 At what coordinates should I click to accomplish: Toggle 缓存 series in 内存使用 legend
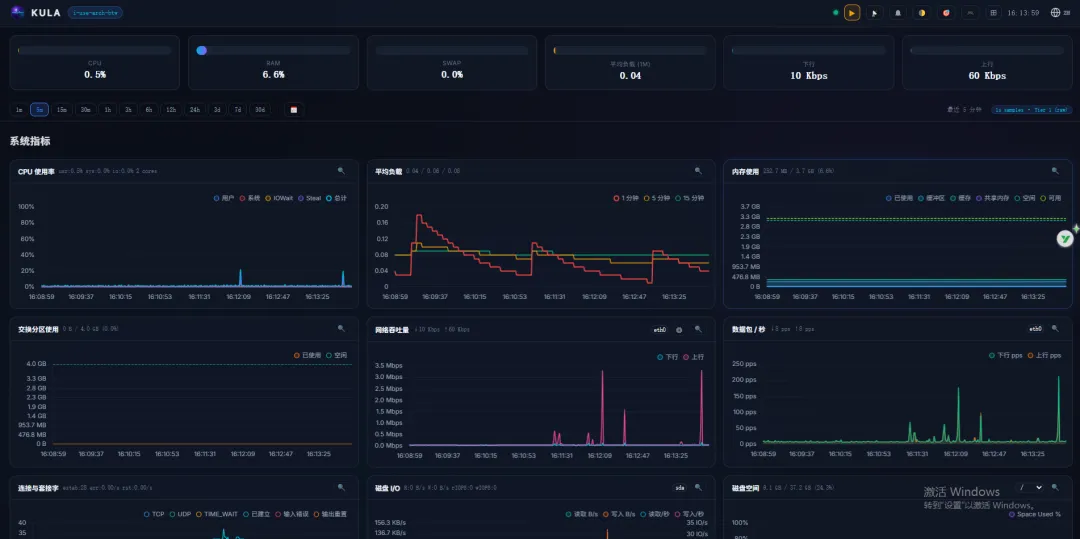961,198
